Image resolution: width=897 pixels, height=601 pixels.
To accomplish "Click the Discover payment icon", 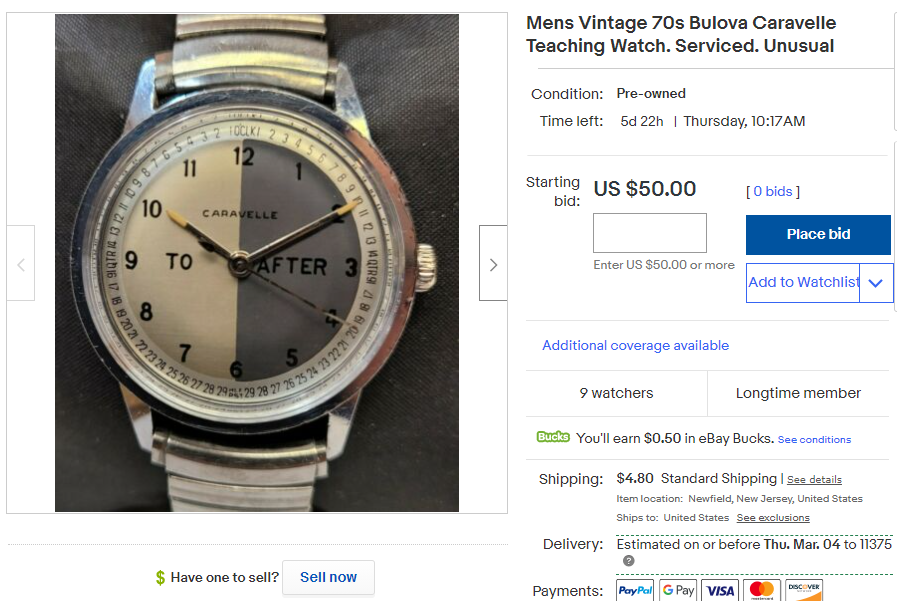I will pyautogui.click(x=804, y=590).
